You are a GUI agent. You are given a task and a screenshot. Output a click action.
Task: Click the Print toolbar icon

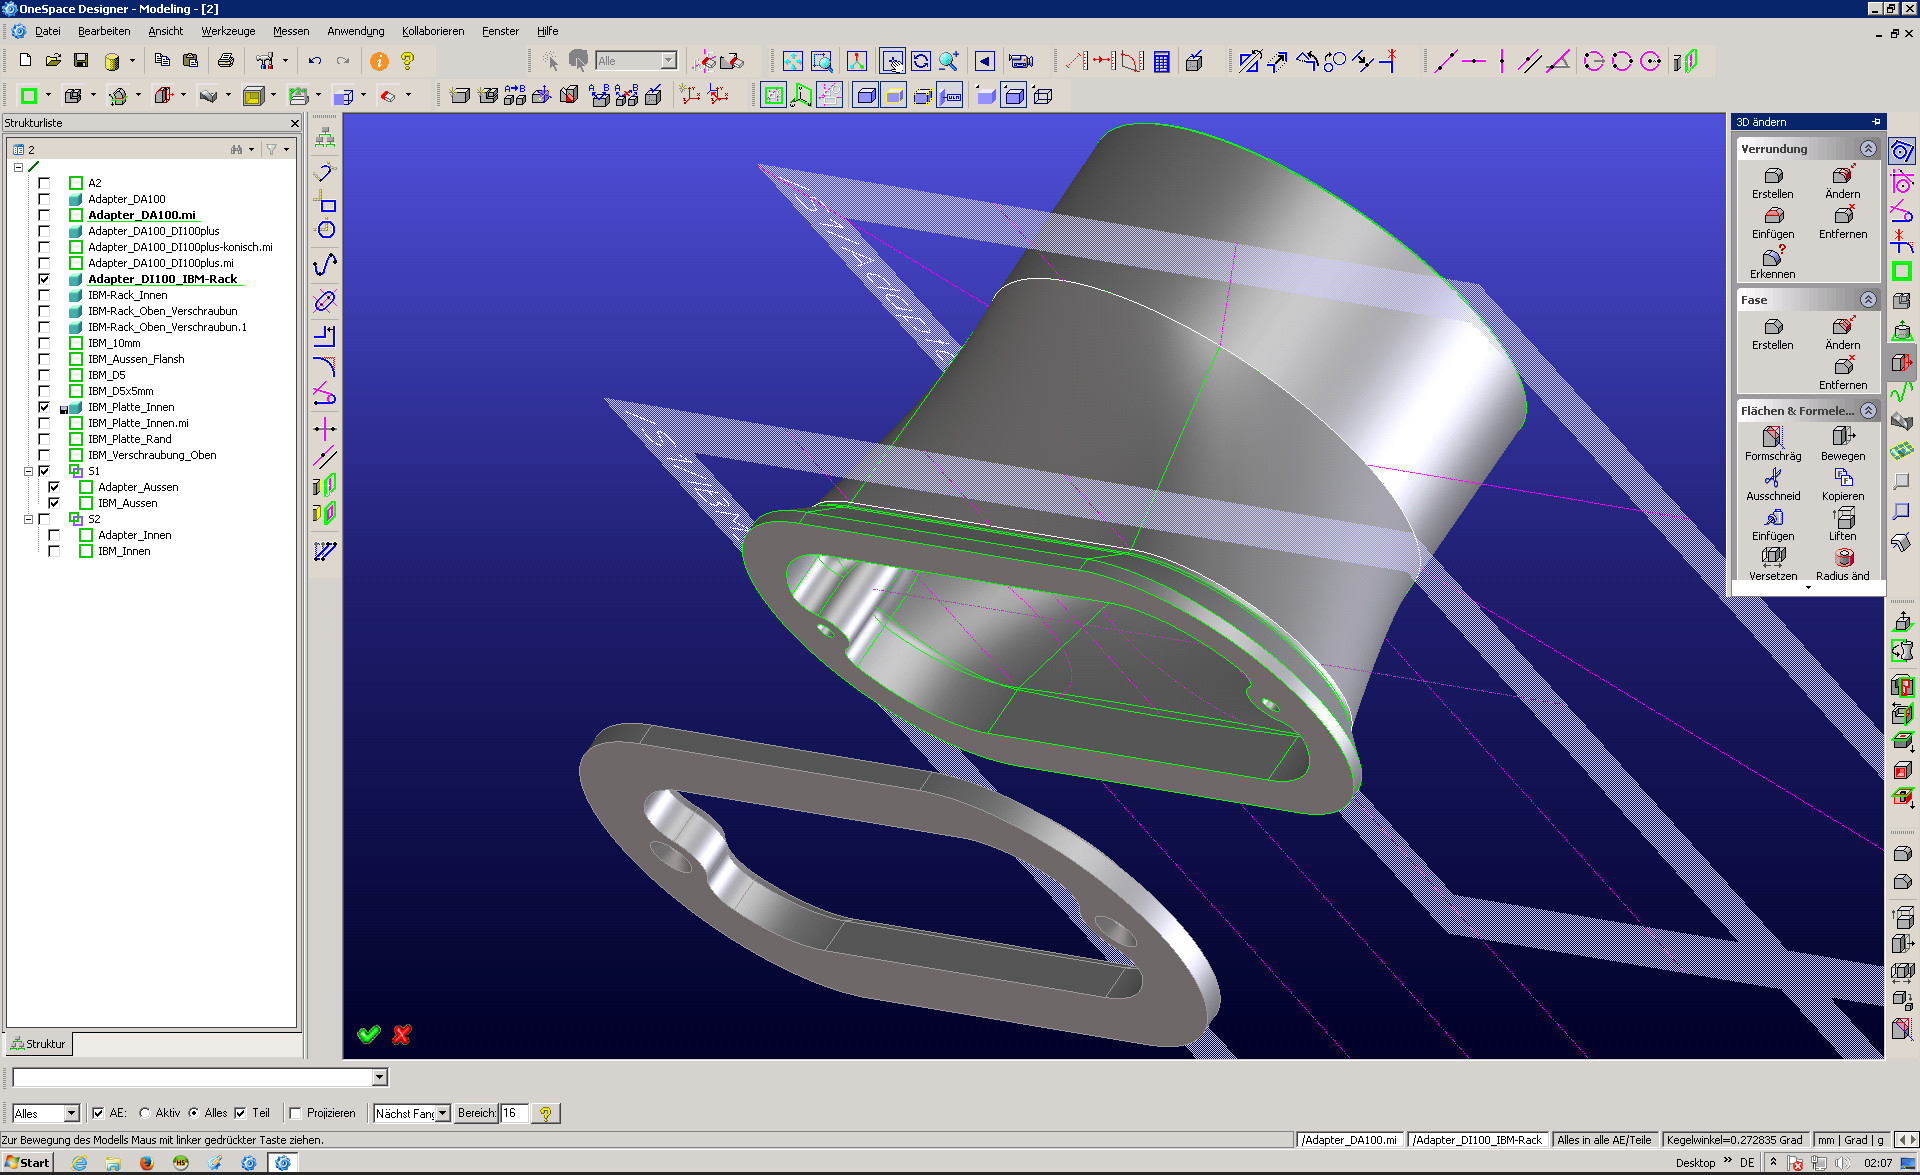(x=226, y=61)
